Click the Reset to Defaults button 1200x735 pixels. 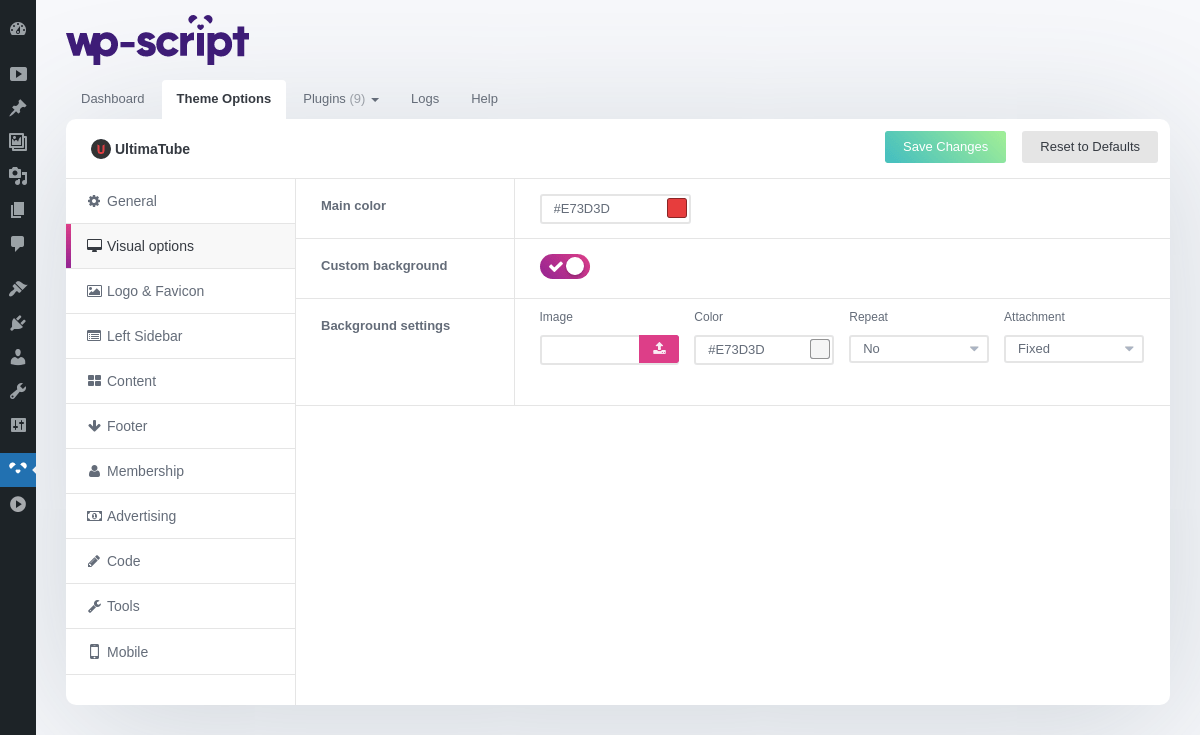(1090, 147)
